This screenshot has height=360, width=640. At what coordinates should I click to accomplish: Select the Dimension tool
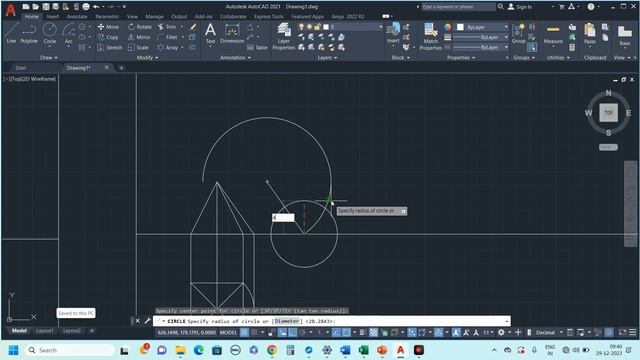coord(232,33)
